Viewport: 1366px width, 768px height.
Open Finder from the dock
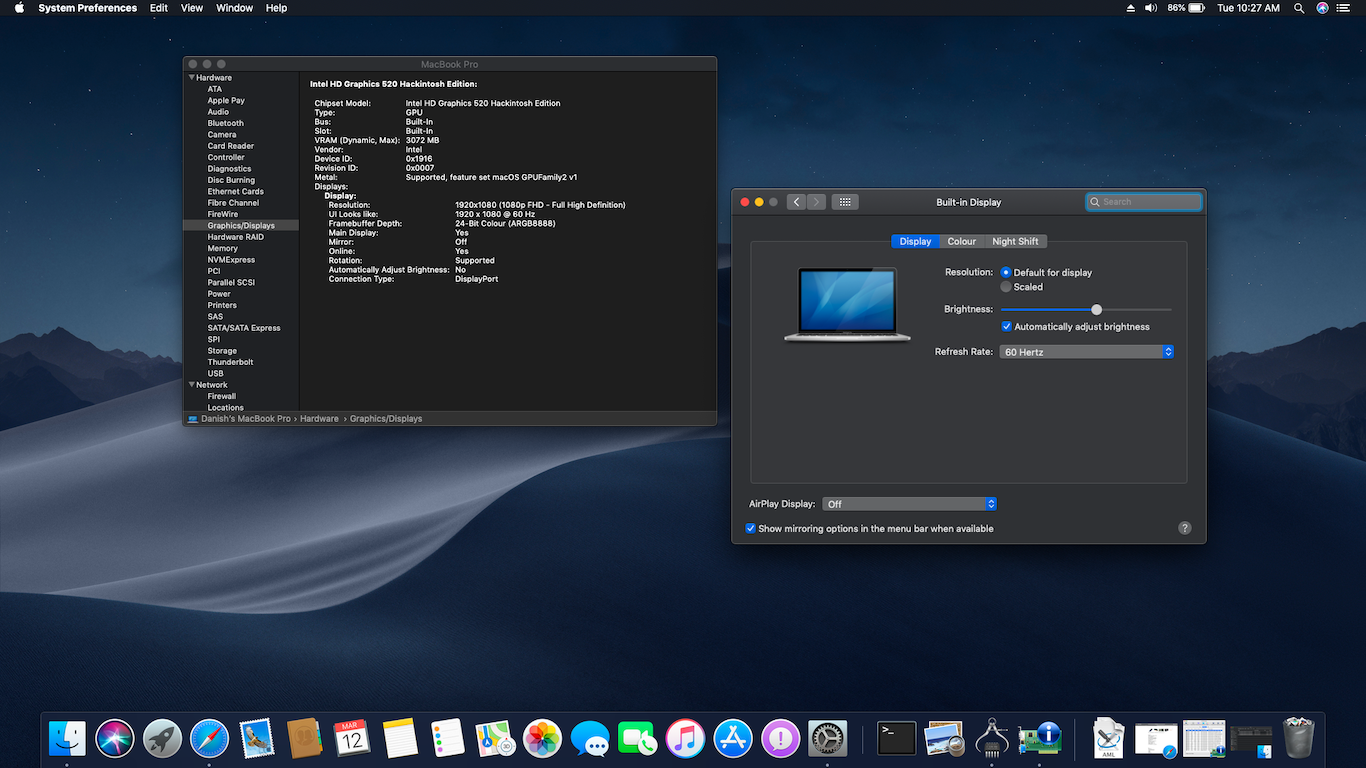[67, 739]
